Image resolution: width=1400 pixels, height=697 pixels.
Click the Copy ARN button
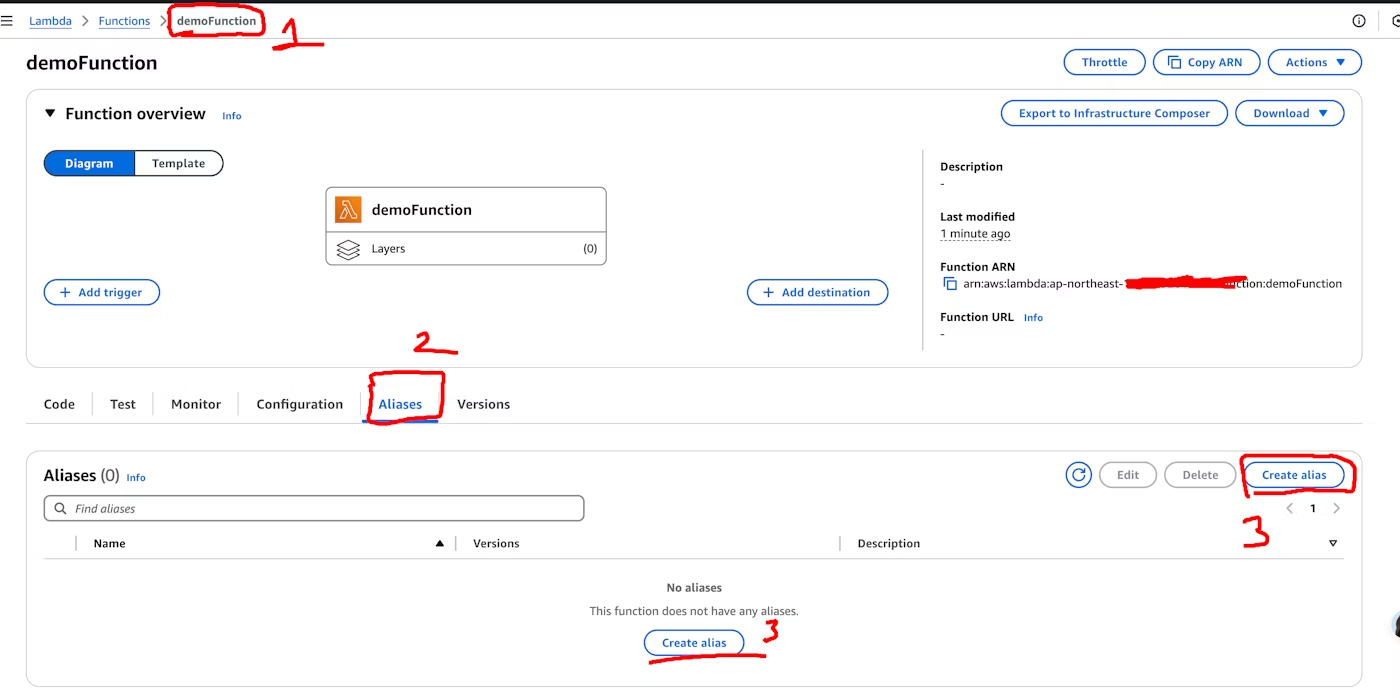click(1205, 62)
